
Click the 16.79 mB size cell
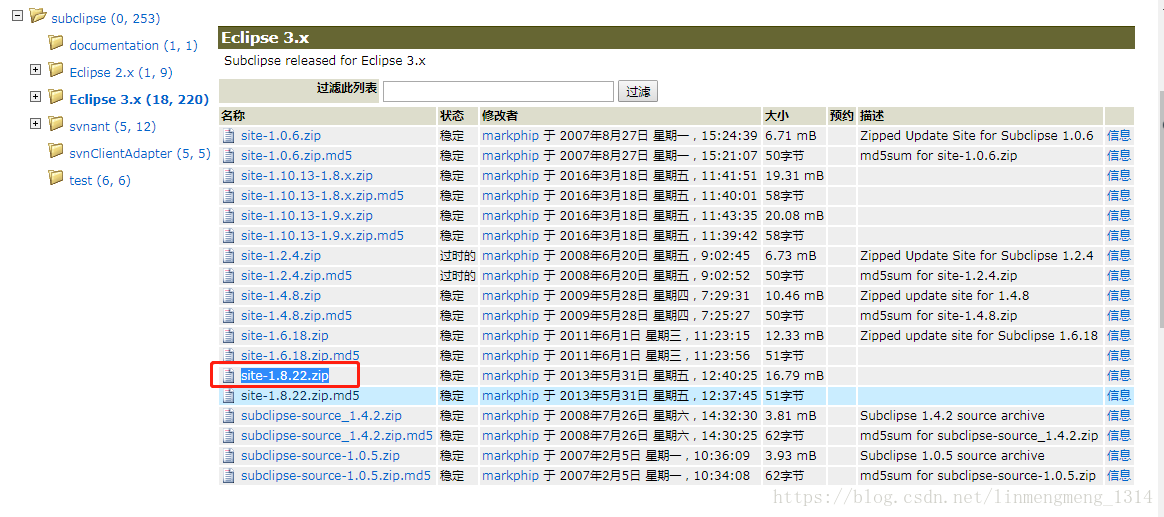794,376
